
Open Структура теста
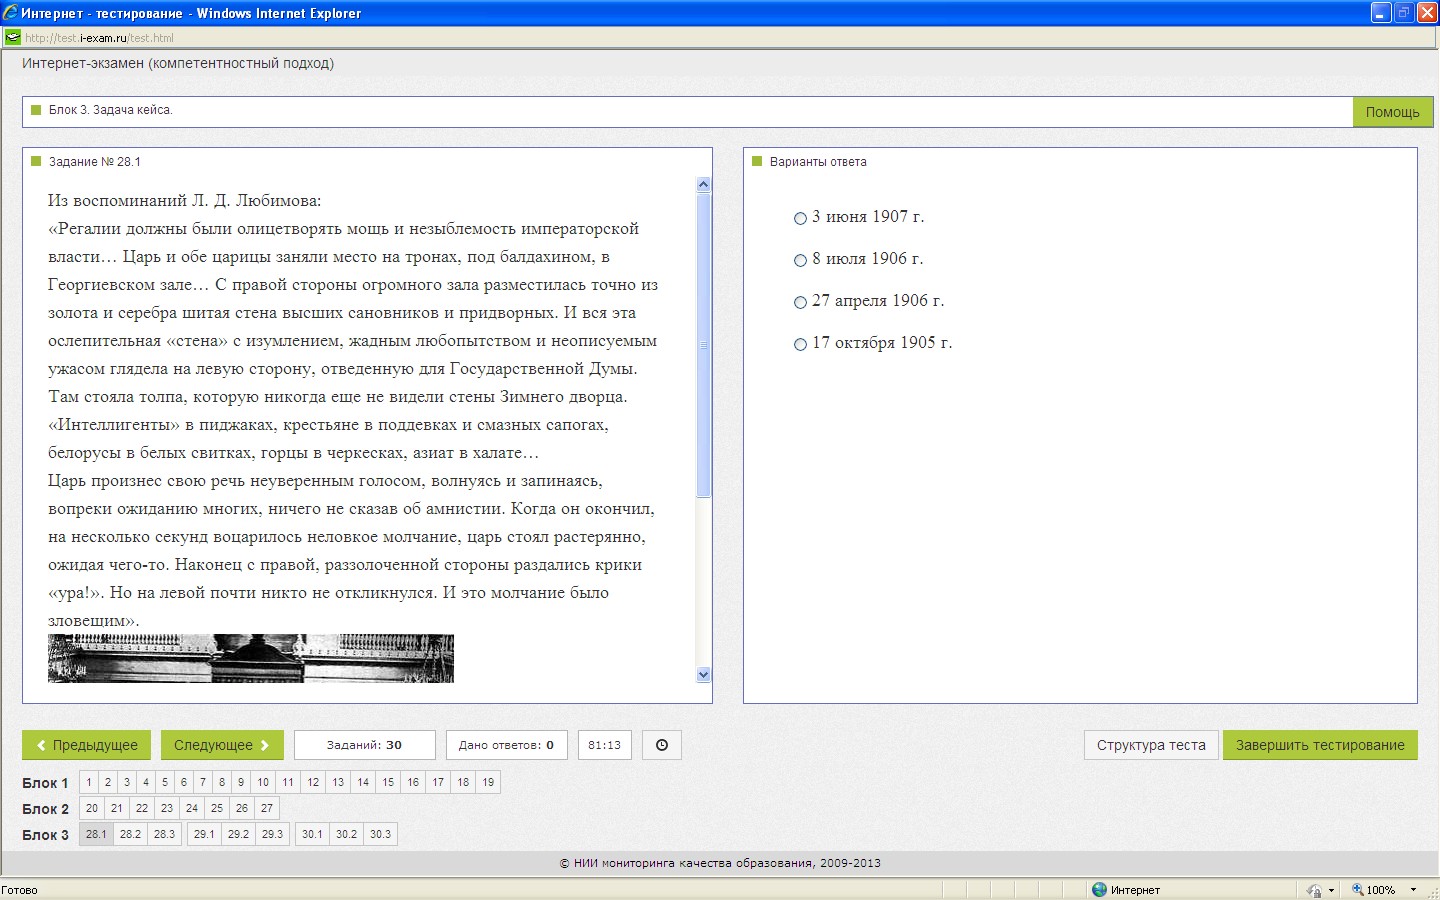click(1151, 745)
